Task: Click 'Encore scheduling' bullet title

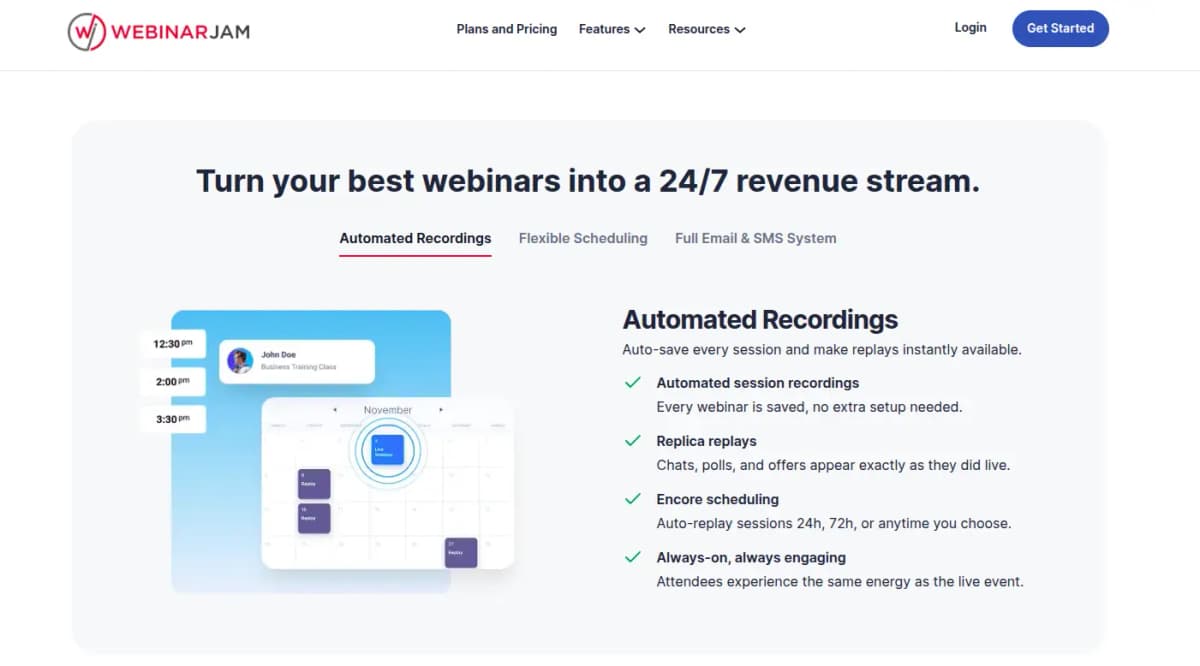Action: point(717,499)
